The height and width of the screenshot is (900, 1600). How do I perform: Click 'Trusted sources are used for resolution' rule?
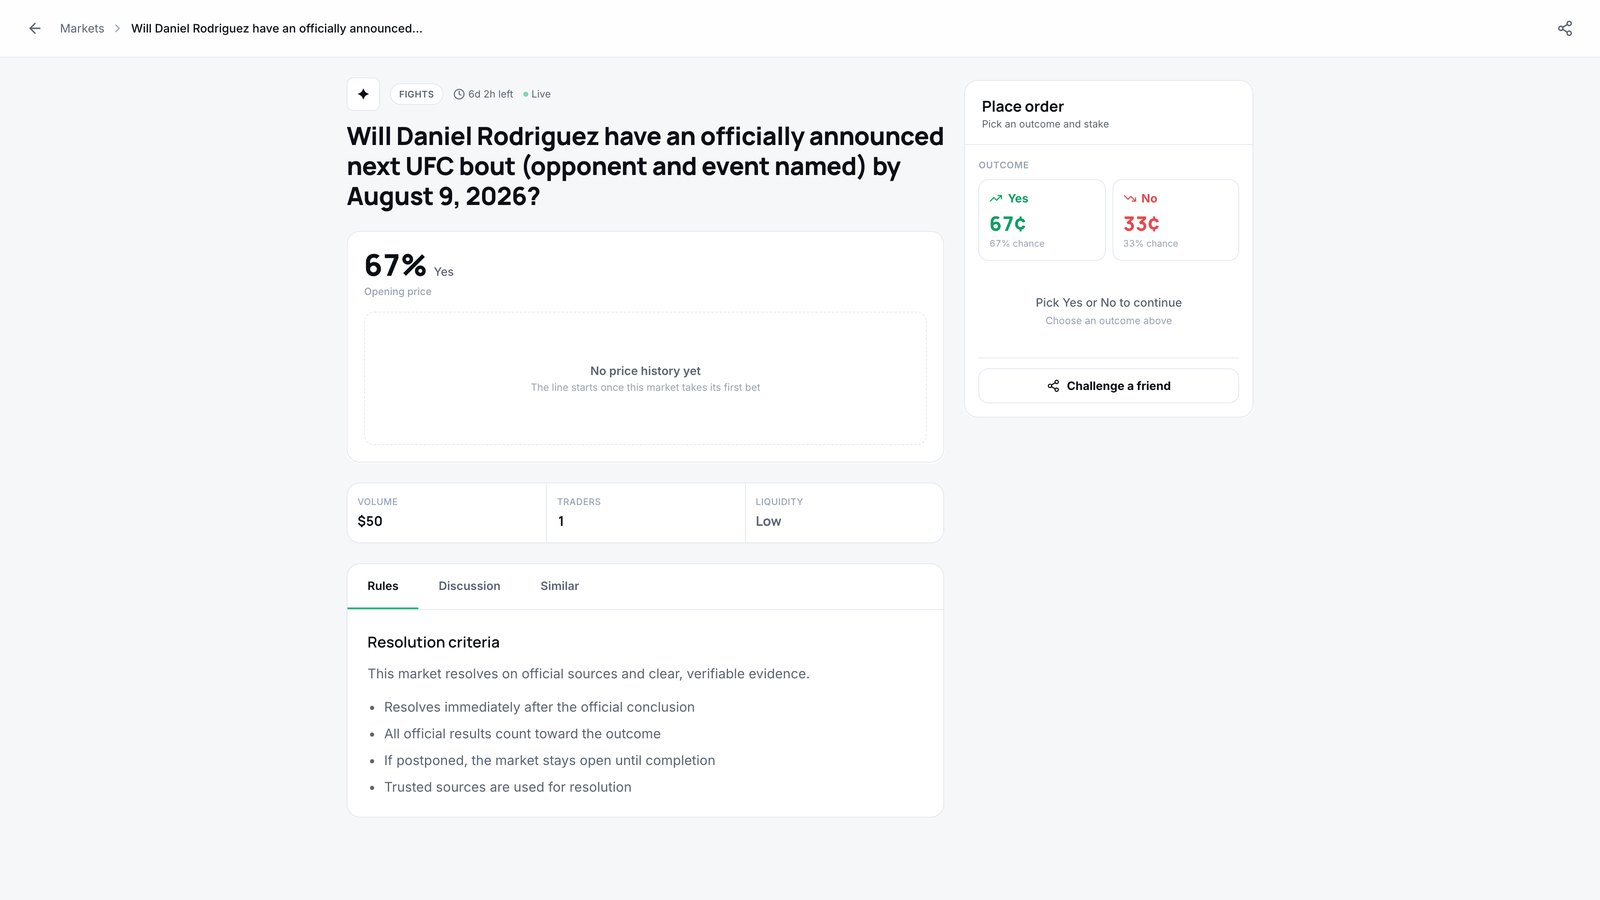508,787
